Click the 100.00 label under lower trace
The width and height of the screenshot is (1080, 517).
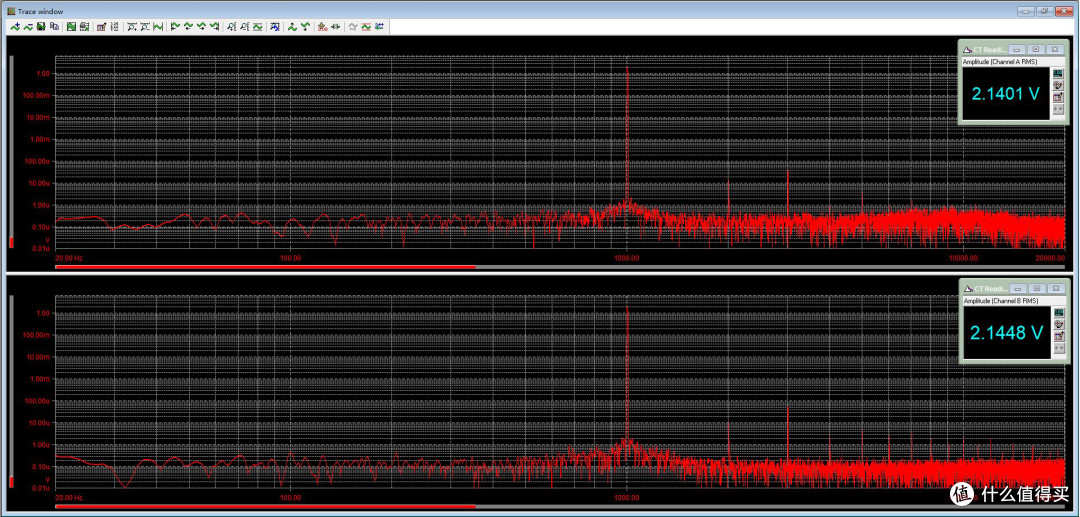pos(290,497)
